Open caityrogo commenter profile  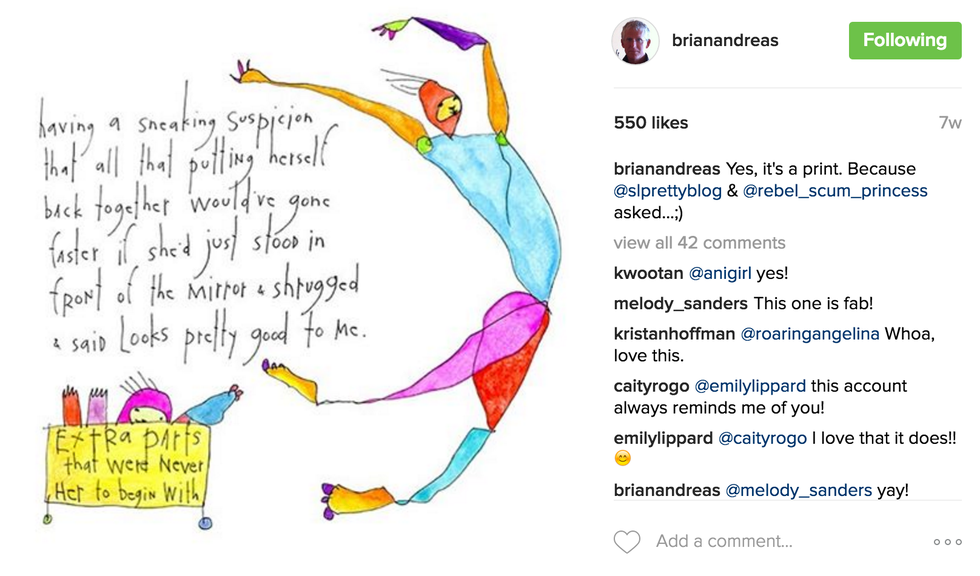coord(651,386)
